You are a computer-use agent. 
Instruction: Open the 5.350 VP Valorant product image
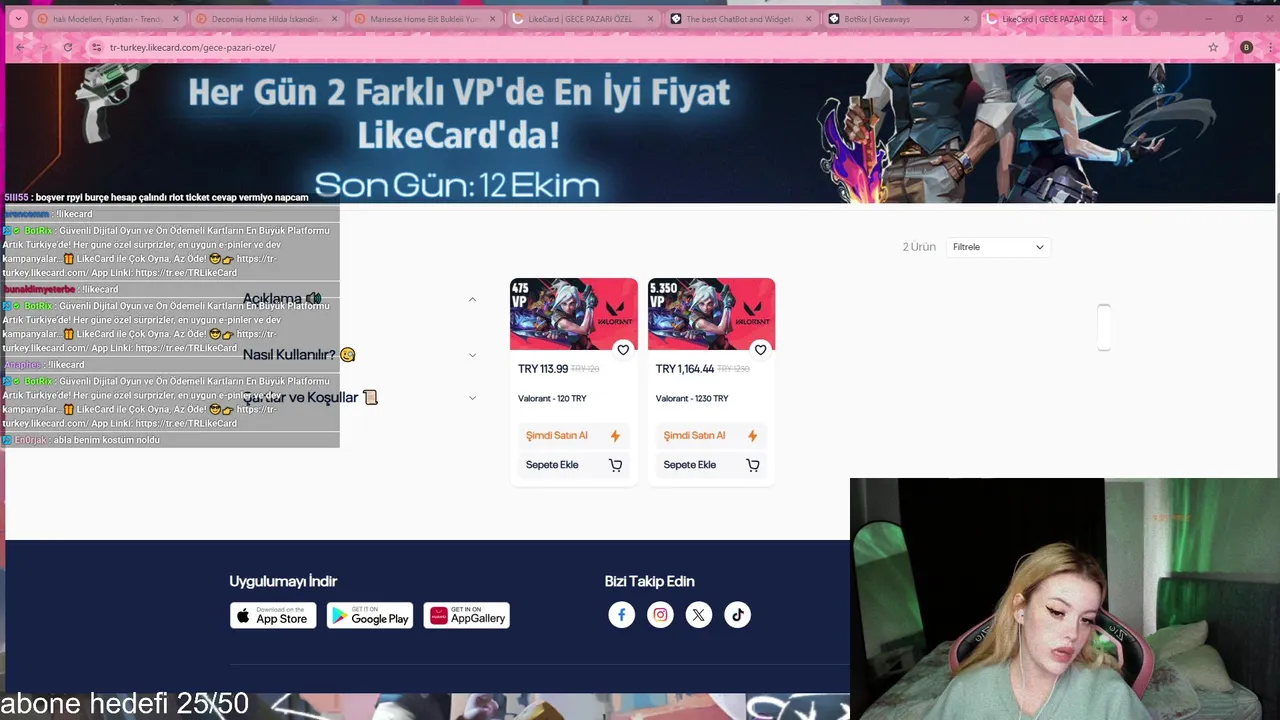(x=711, y=314)
